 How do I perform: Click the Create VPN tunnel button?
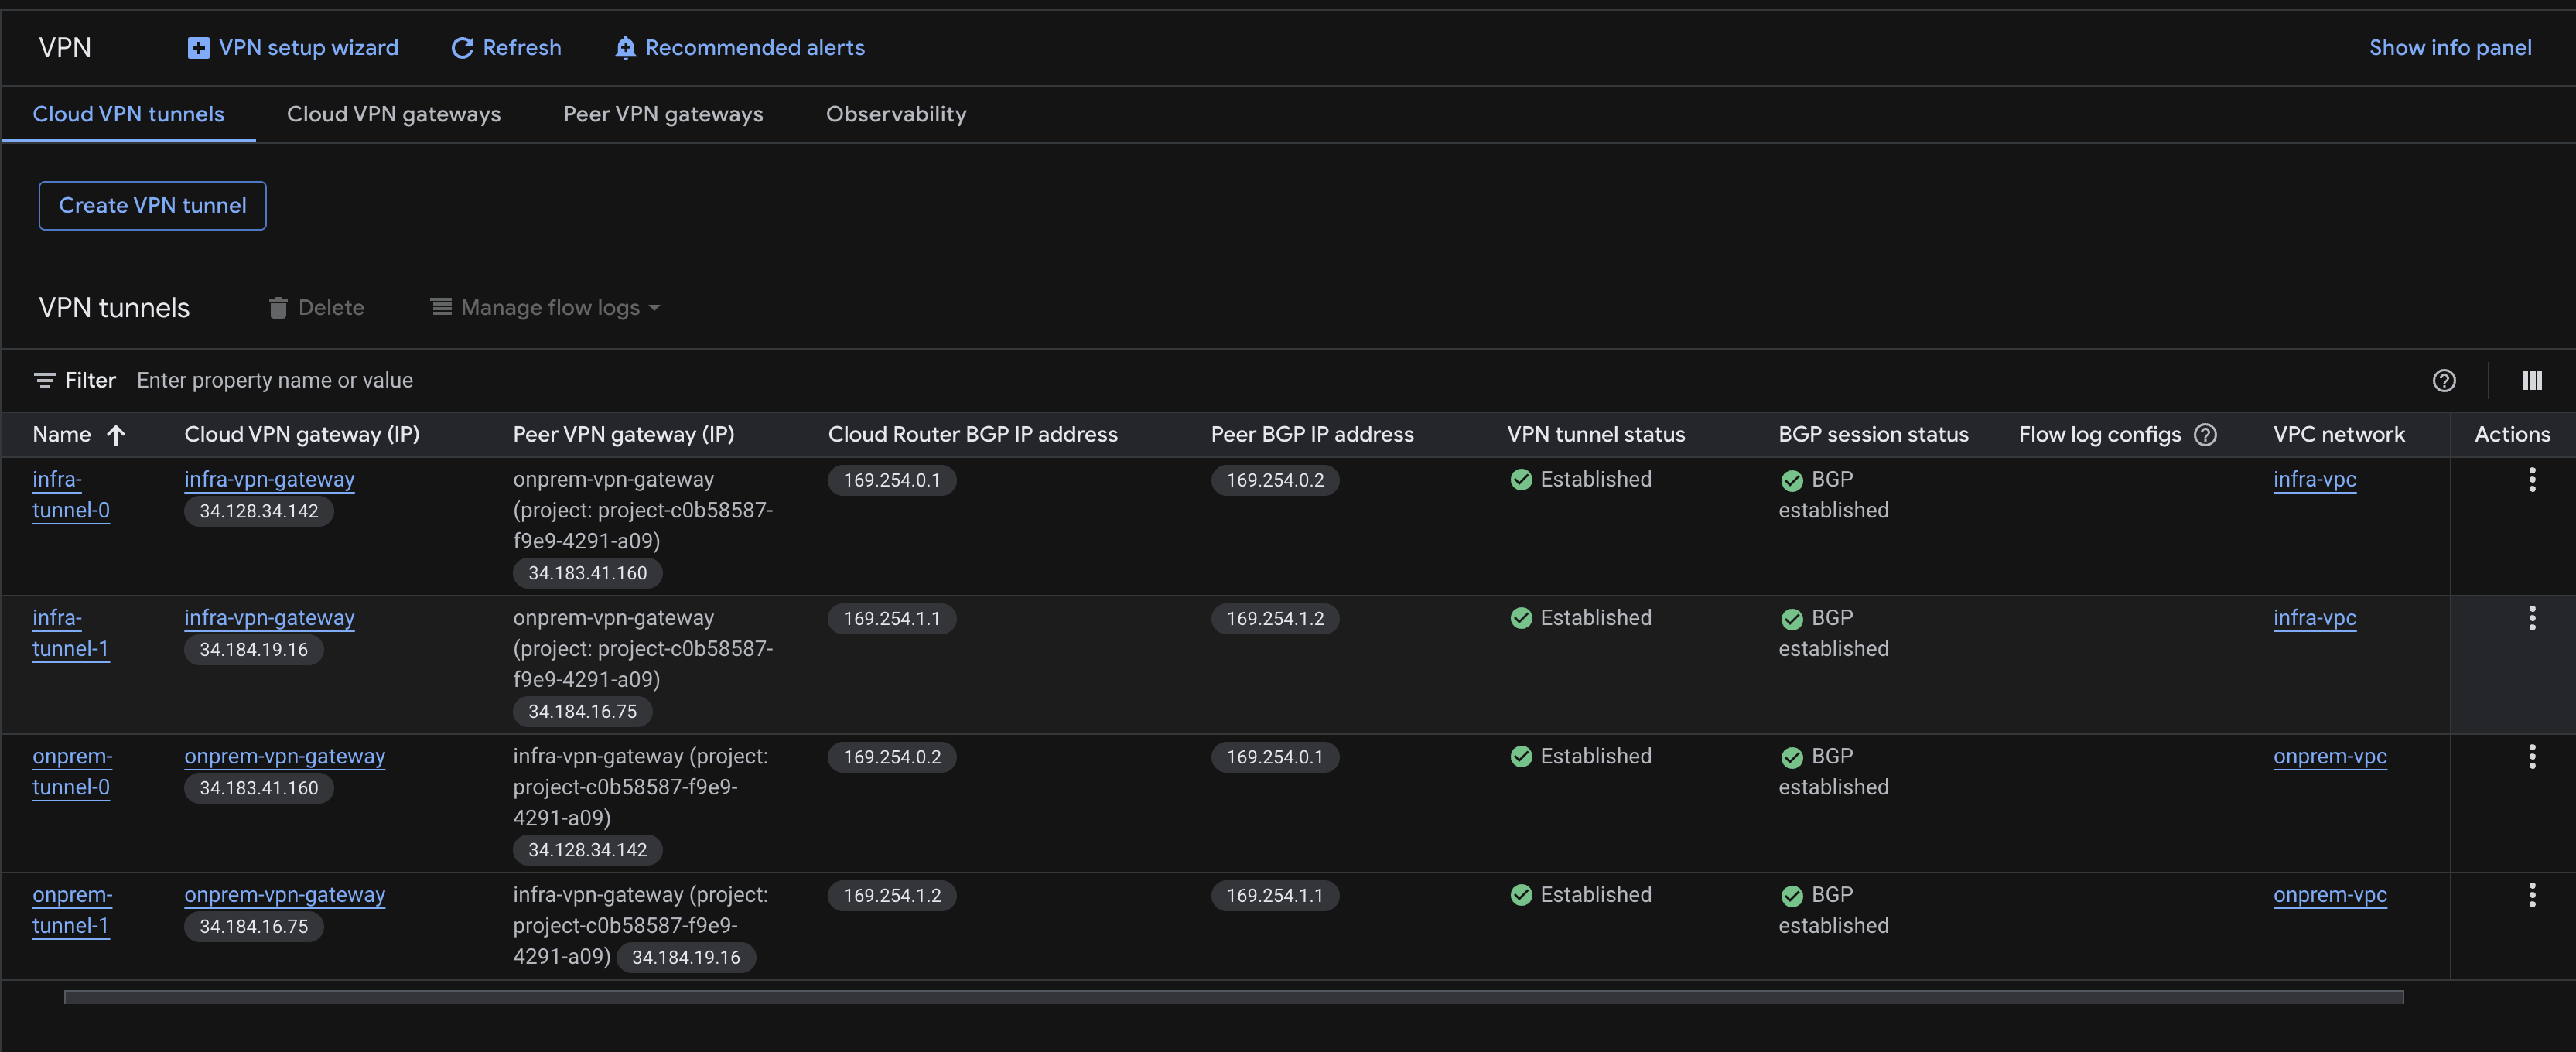[x=152, y=205]
